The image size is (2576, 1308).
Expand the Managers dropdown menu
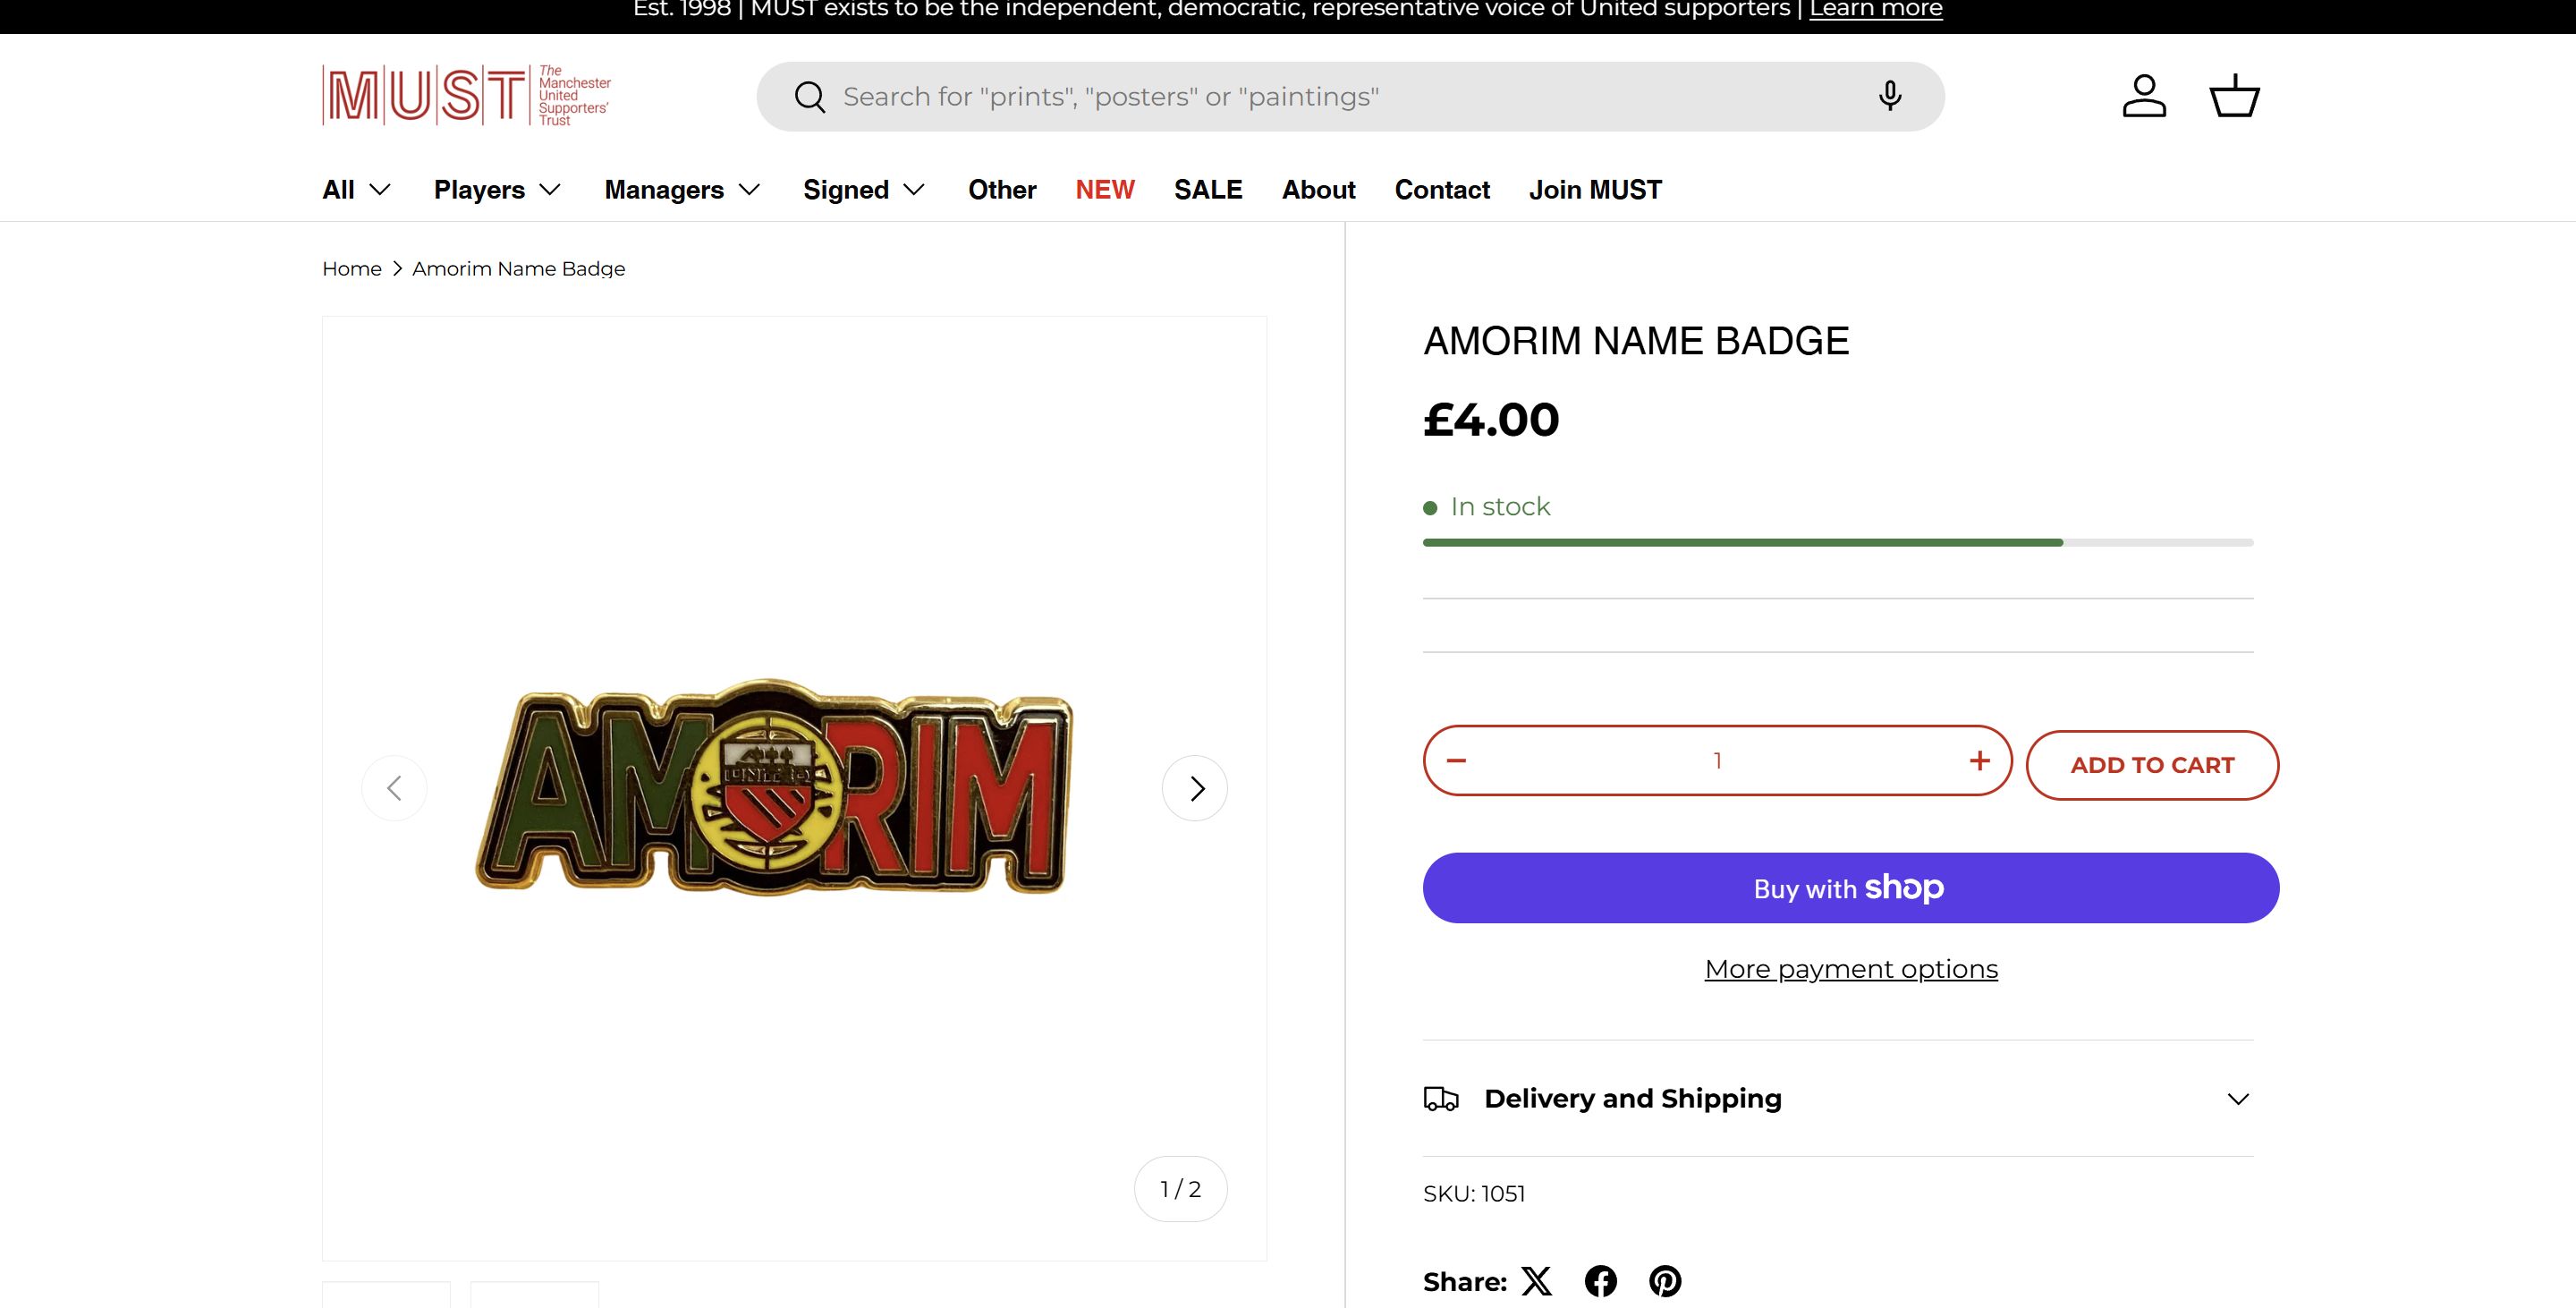tap(682, 190)
